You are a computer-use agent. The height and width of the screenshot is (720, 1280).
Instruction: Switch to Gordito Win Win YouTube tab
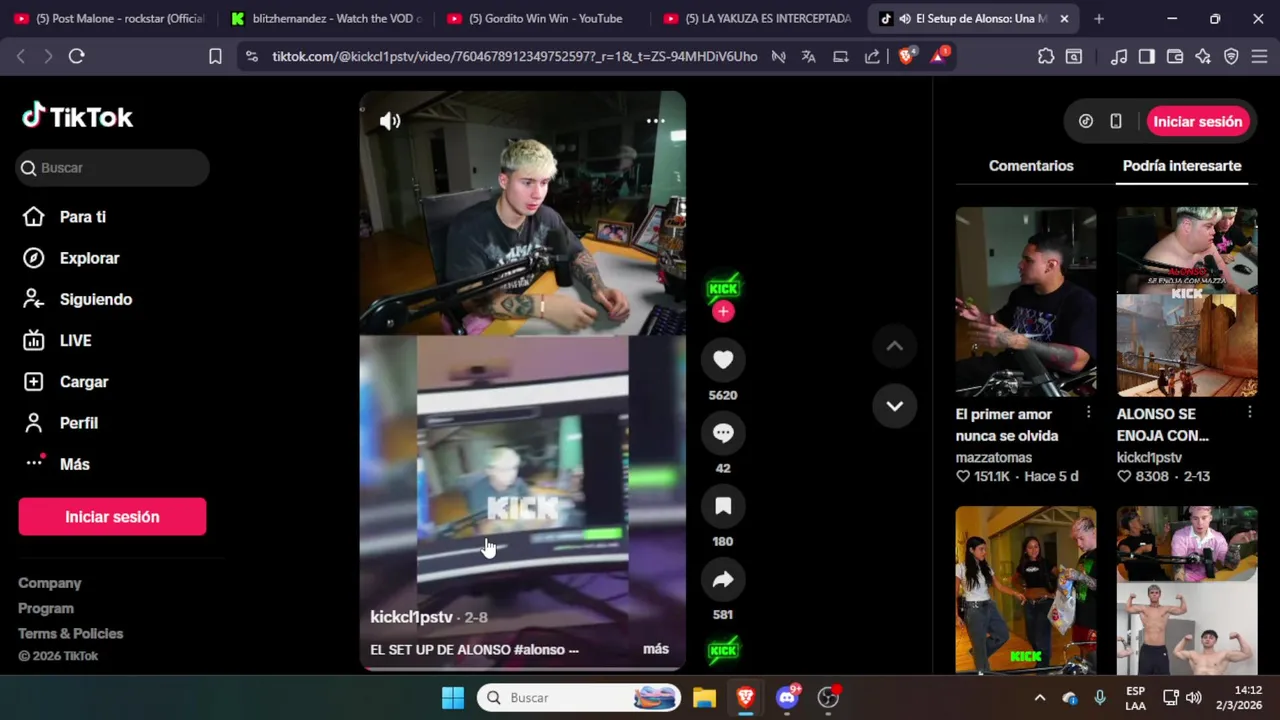click(x=544, y=18)
